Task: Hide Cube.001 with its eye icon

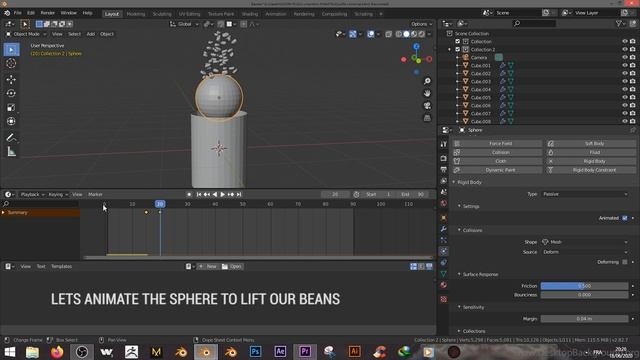Action: (x=624, y=65)
